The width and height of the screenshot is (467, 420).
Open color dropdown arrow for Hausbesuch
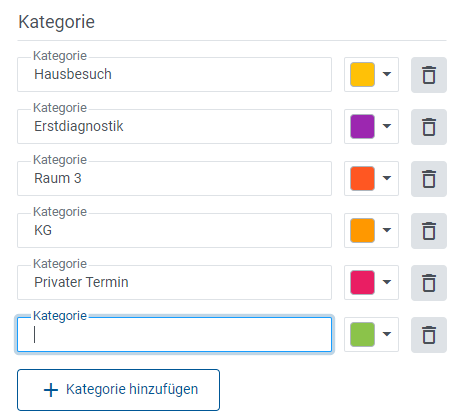[387, 74]
